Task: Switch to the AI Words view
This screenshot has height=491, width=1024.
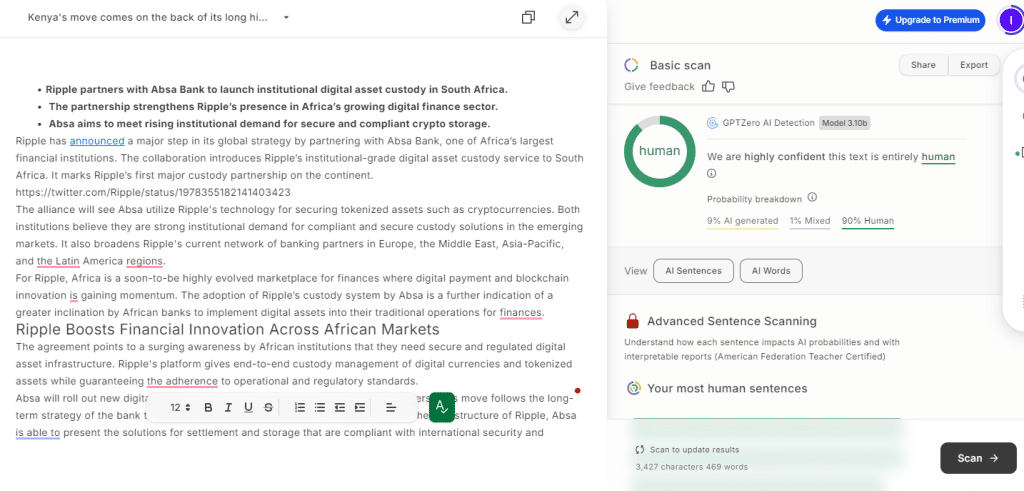Action: (x=771, y=271)
